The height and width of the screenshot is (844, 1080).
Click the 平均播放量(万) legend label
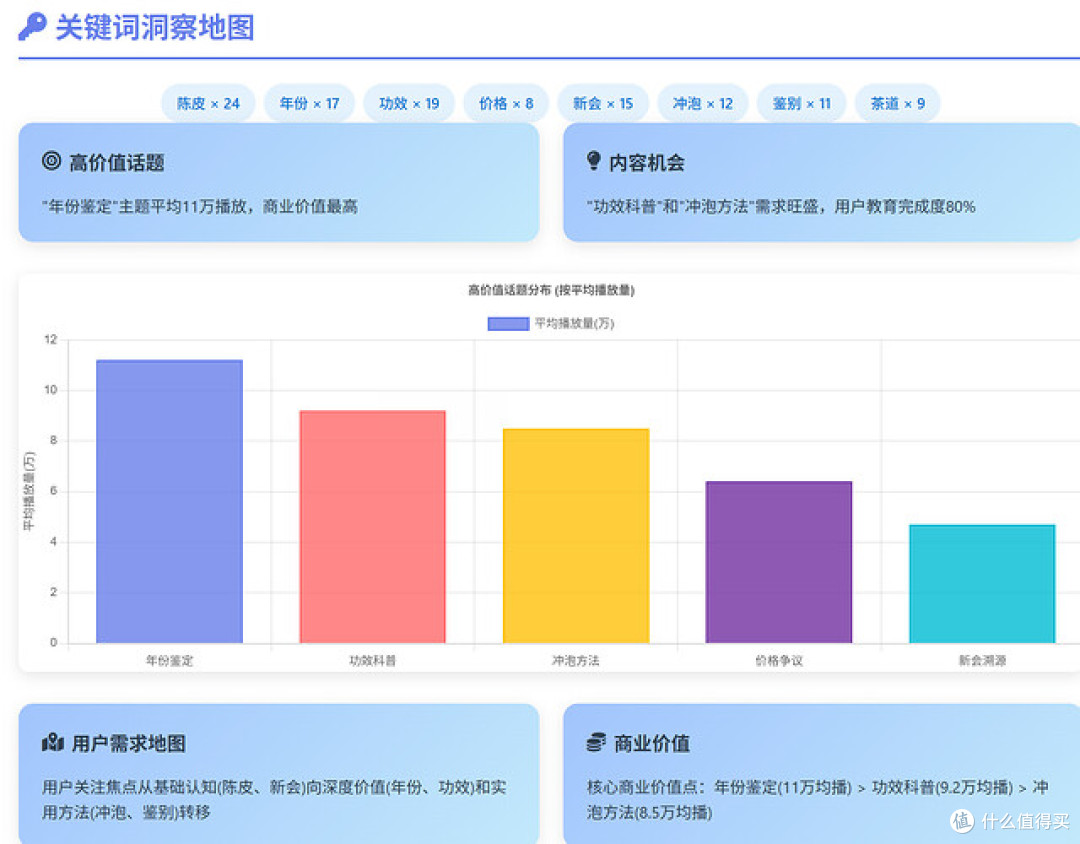pos(574,324)
